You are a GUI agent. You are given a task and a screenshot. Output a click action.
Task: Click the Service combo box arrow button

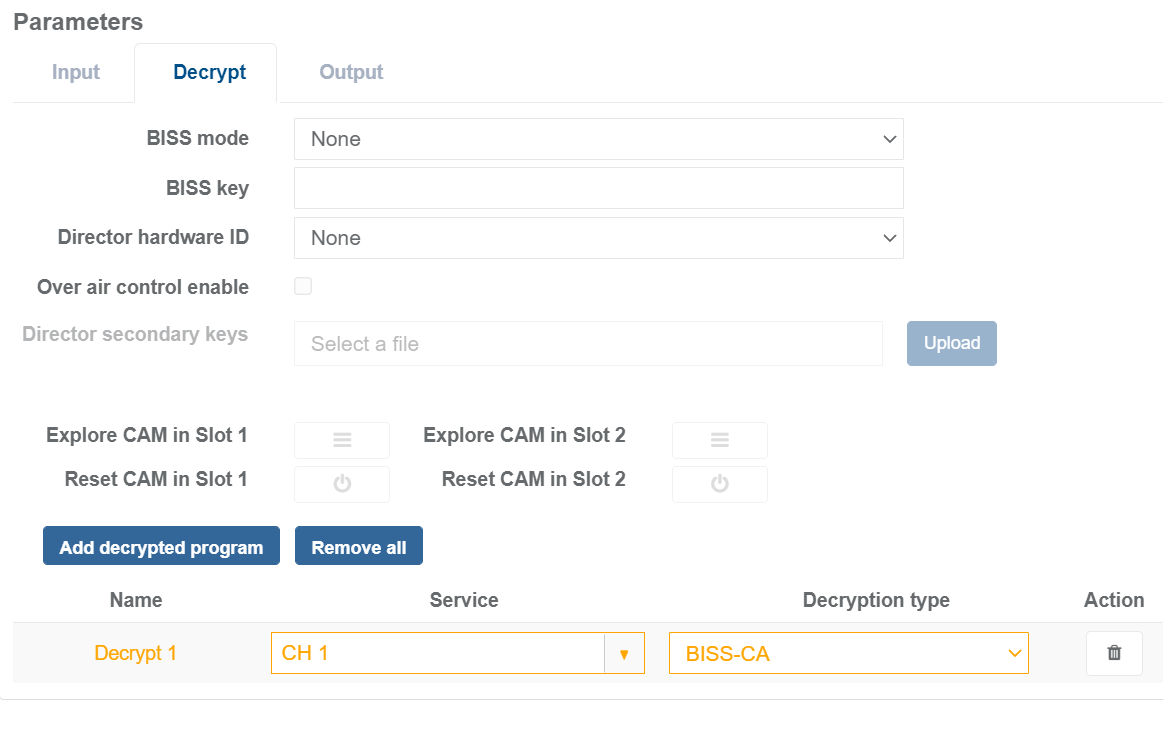pos(624,653)
